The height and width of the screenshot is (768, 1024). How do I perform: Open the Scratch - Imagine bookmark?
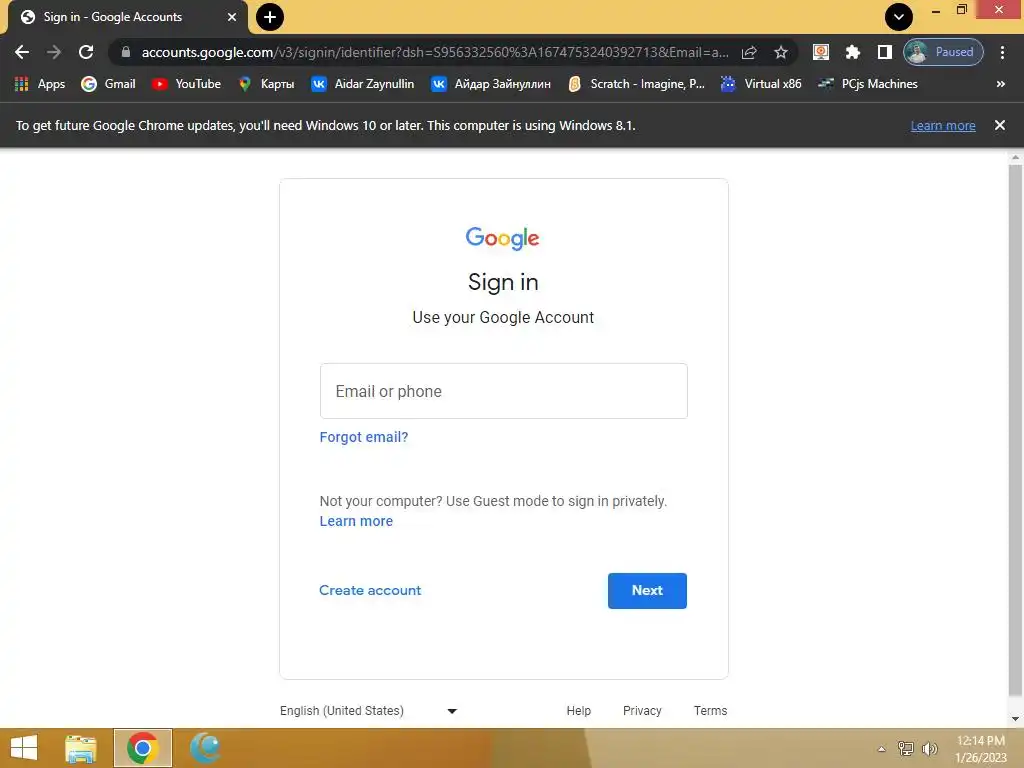(x=636, y=84)
